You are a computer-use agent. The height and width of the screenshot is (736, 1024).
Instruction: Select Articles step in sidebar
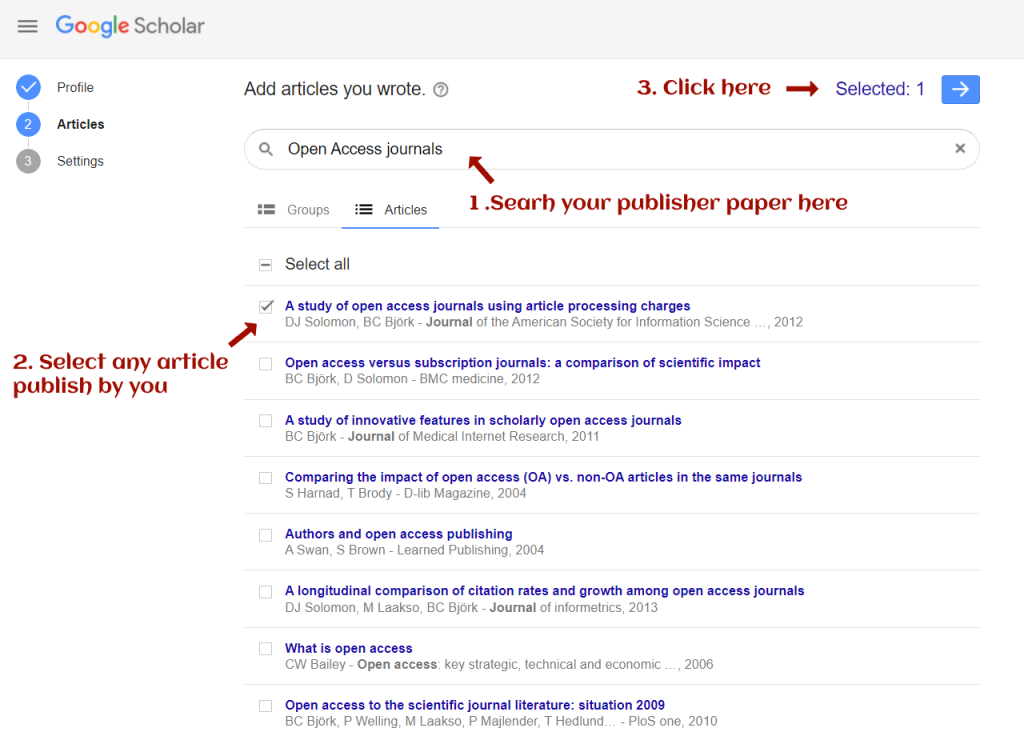tap(80, 124)
